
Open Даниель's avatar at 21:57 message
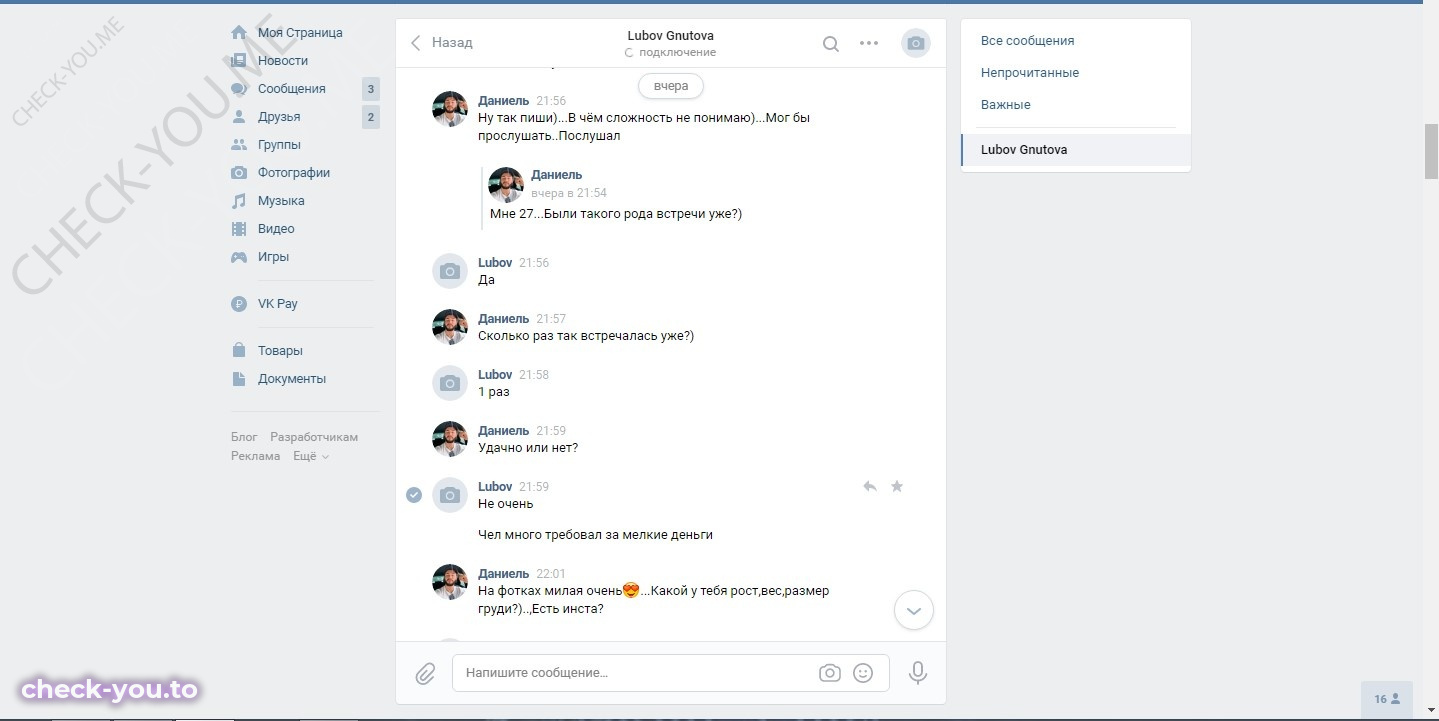[x=450, y=327]
